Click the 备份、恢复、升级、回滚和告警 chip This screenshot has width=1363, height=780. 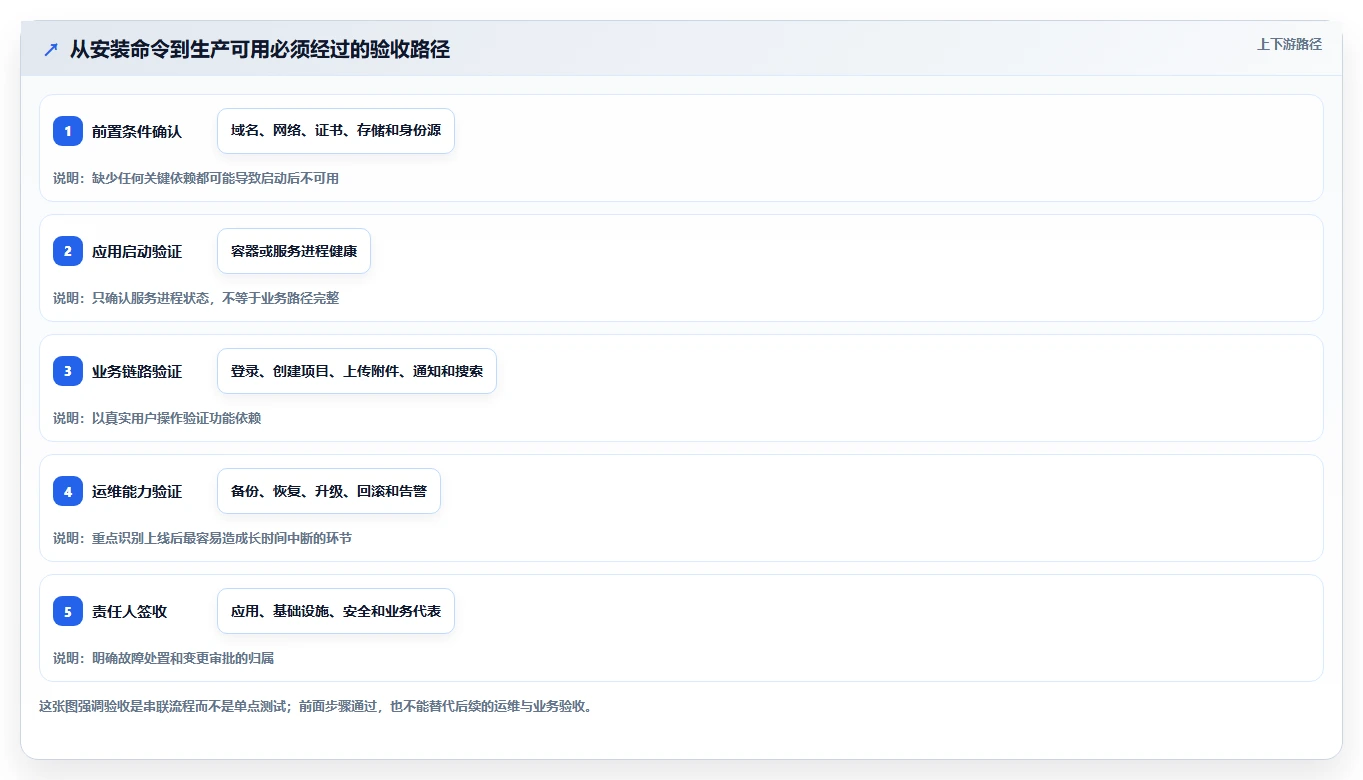tap(329, 491)
